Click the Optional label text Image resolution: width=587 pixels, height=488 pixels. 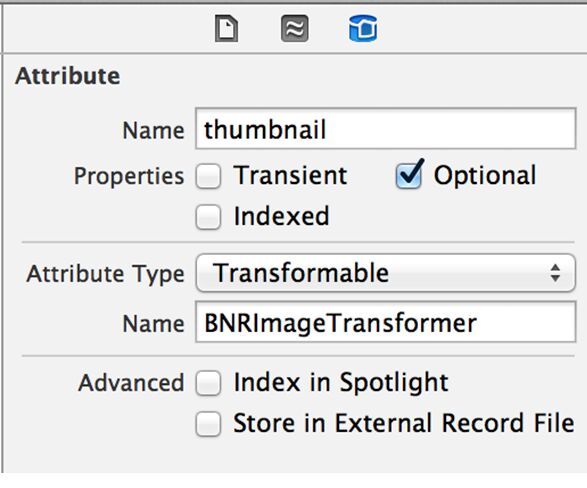point(485,175)
